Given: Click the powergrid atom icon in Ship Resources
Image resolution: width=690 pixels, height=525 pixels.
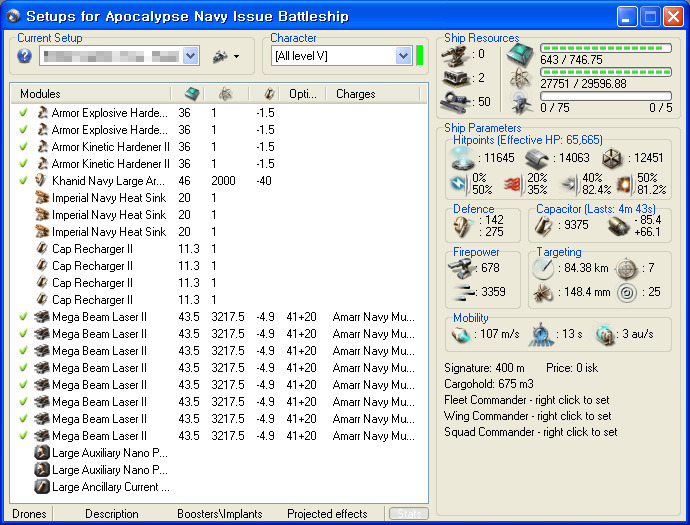Looking at the screenshot, I should point(520,78).
